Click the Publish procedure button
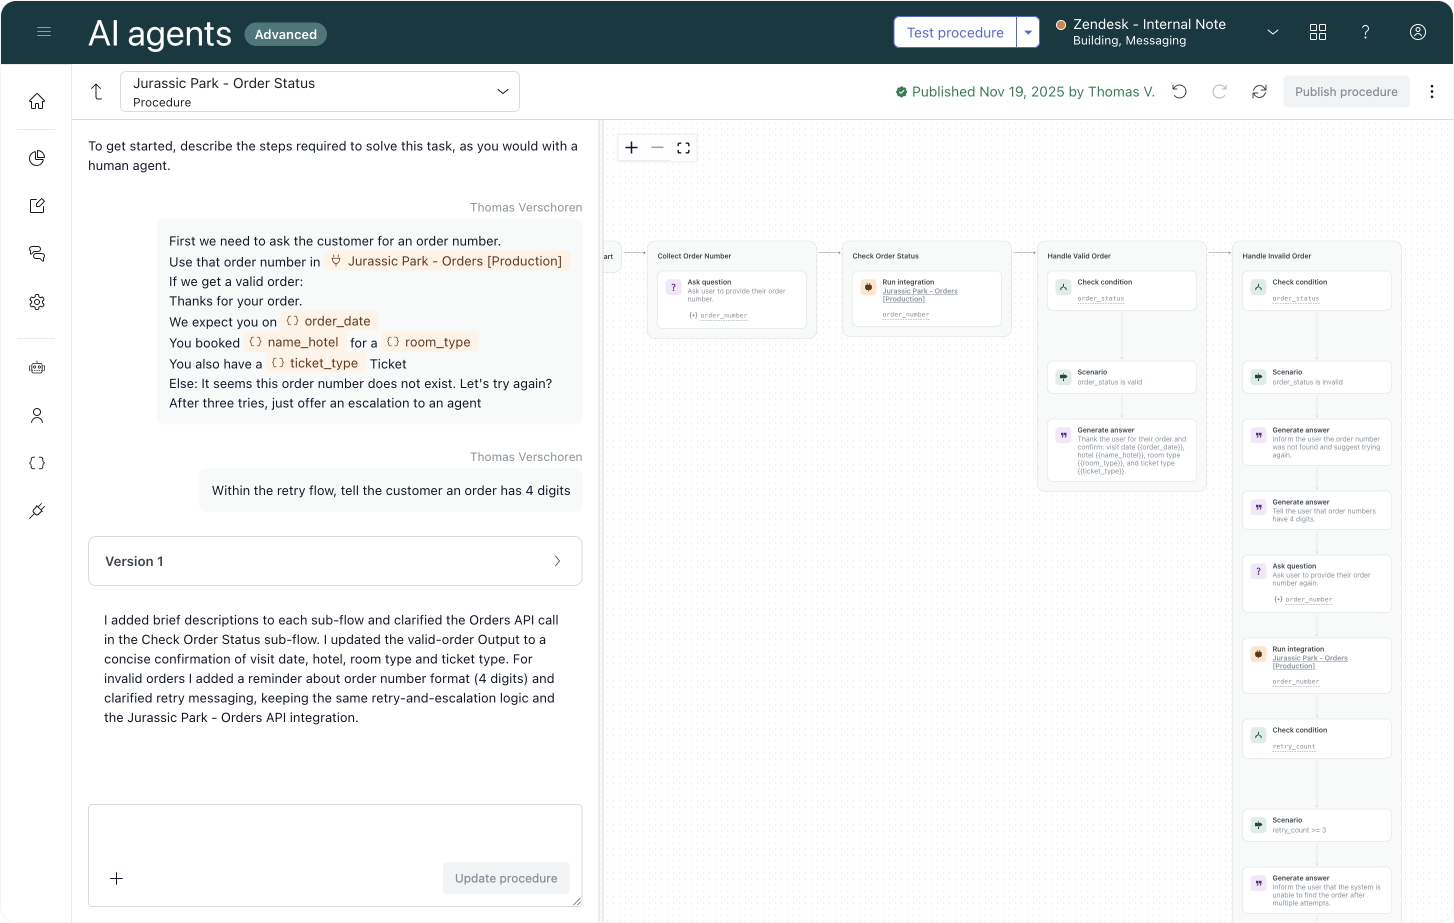 coord(1346,91)
